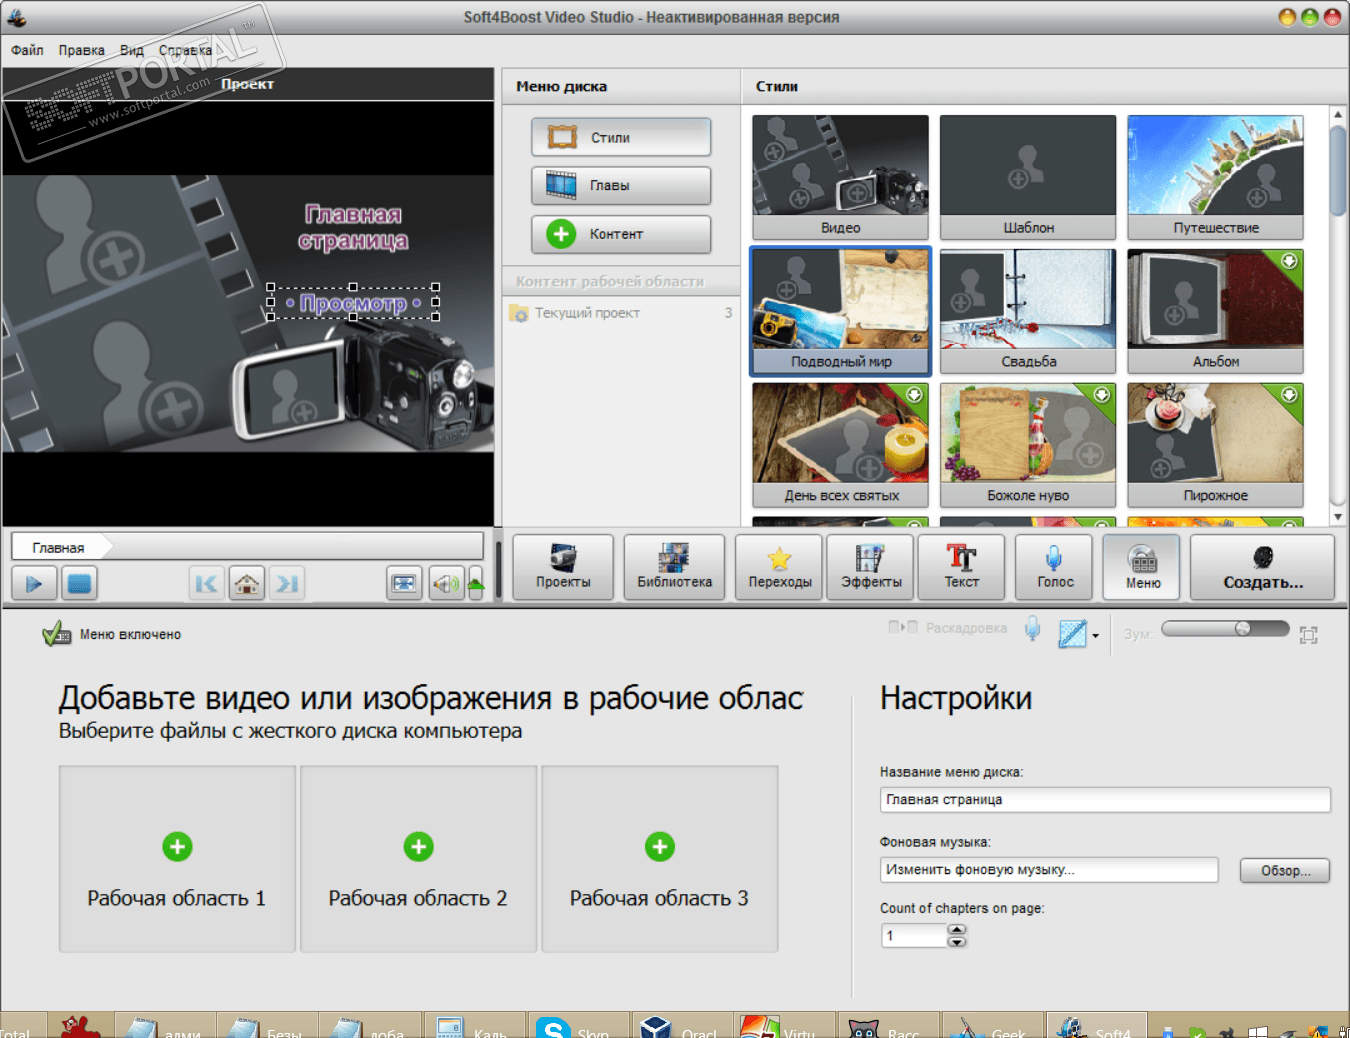Go to the home menu page in preview
This screenshot has width=1350, height=1038.
tap(247, 583)
